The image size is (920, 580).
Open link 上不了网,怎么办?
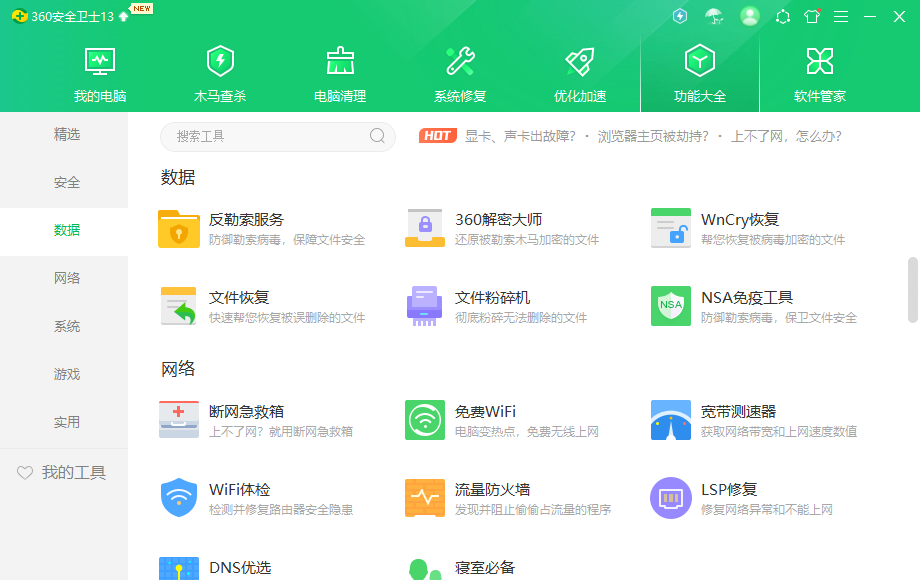click(786, 137)
